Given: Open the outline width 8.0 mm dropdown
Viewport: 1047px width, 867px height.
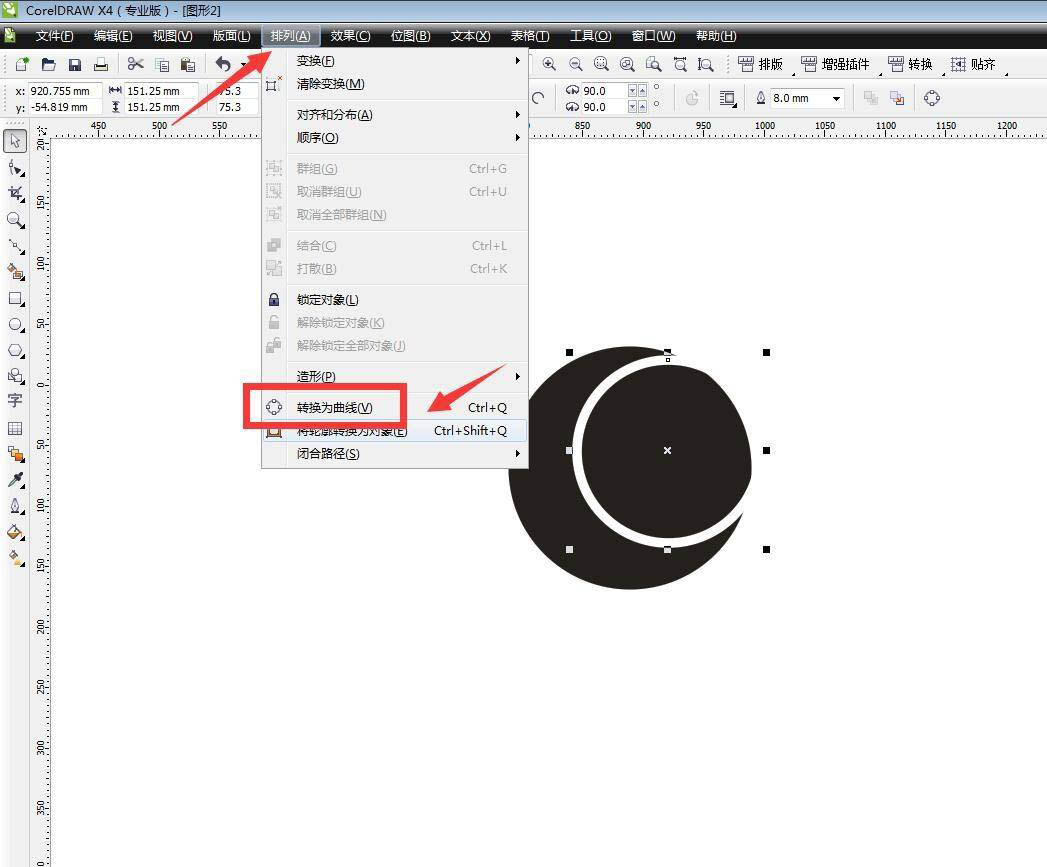Looking at the screenshot, I should (x=836, y=99).
